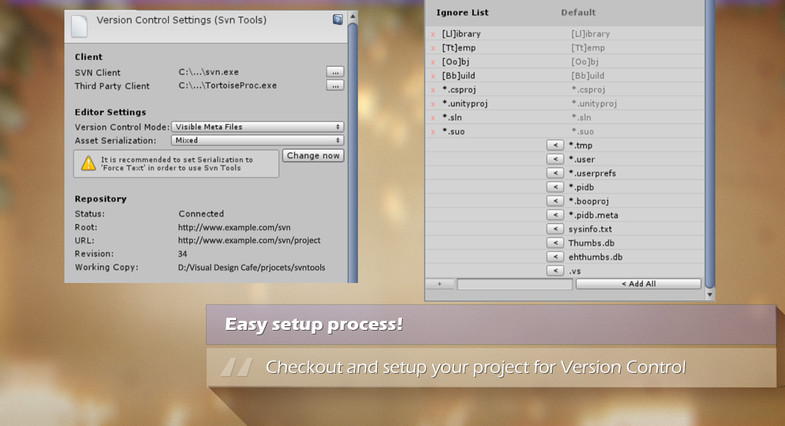Click the custom ignore pattern input field
The width and height of the screenshot is (785, 426).
515,284
